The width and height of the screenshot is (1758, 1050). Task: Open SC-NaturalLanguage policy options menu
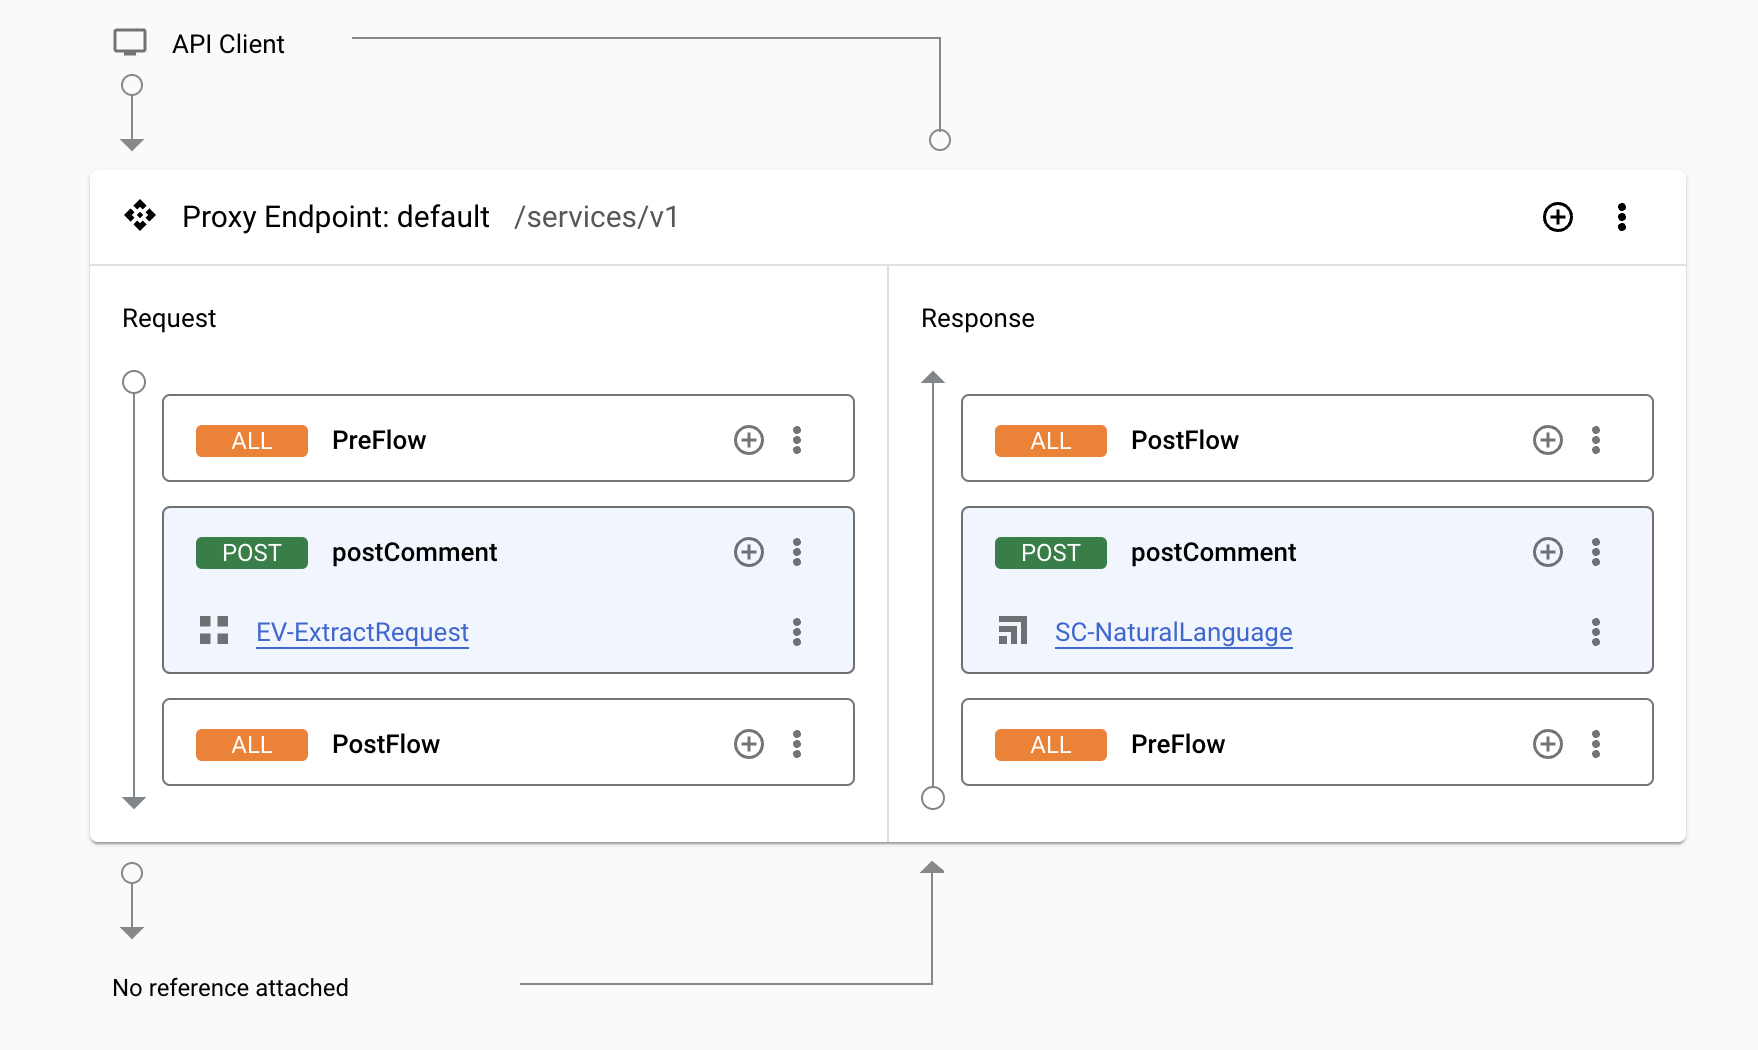click(x=1596, y=632)
